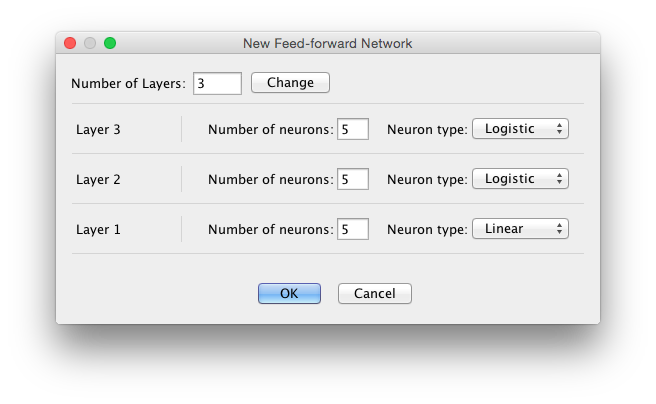656x404 pixels.
Task: Click the Number of Layers label text
Action: pos(129,83)
